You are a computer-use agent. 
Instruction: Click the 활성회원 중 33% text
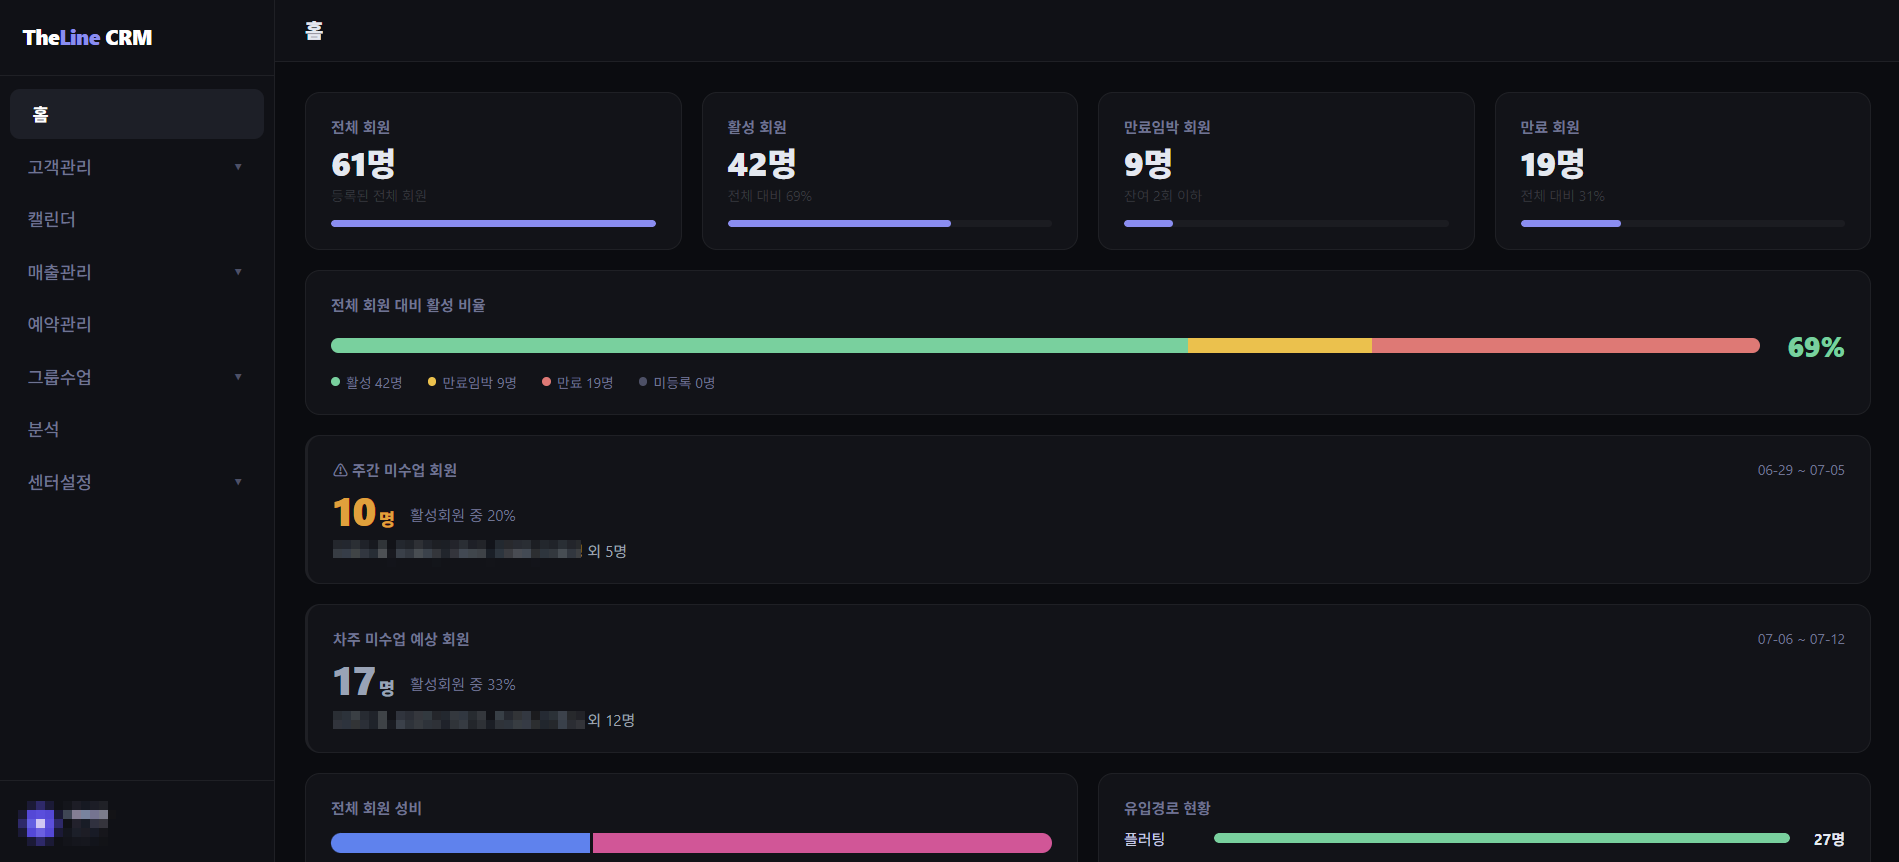pos(463,685)
